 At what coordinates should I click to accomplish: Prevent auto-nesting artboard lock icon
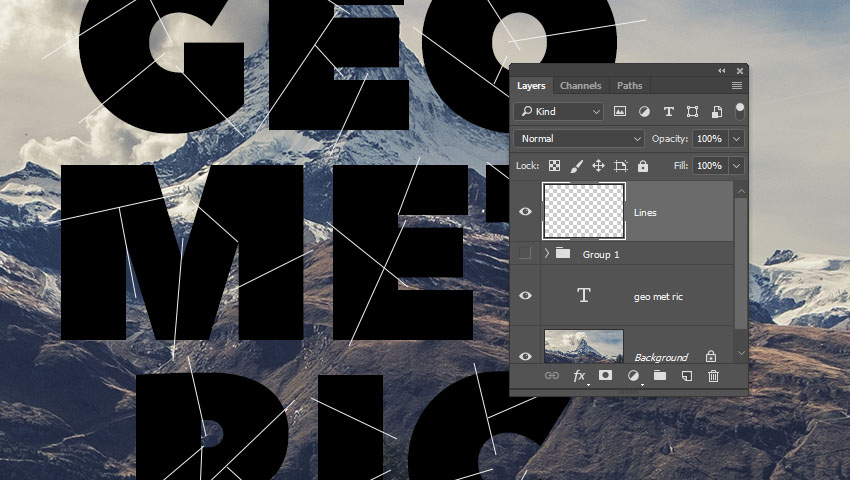coord(621,165)
